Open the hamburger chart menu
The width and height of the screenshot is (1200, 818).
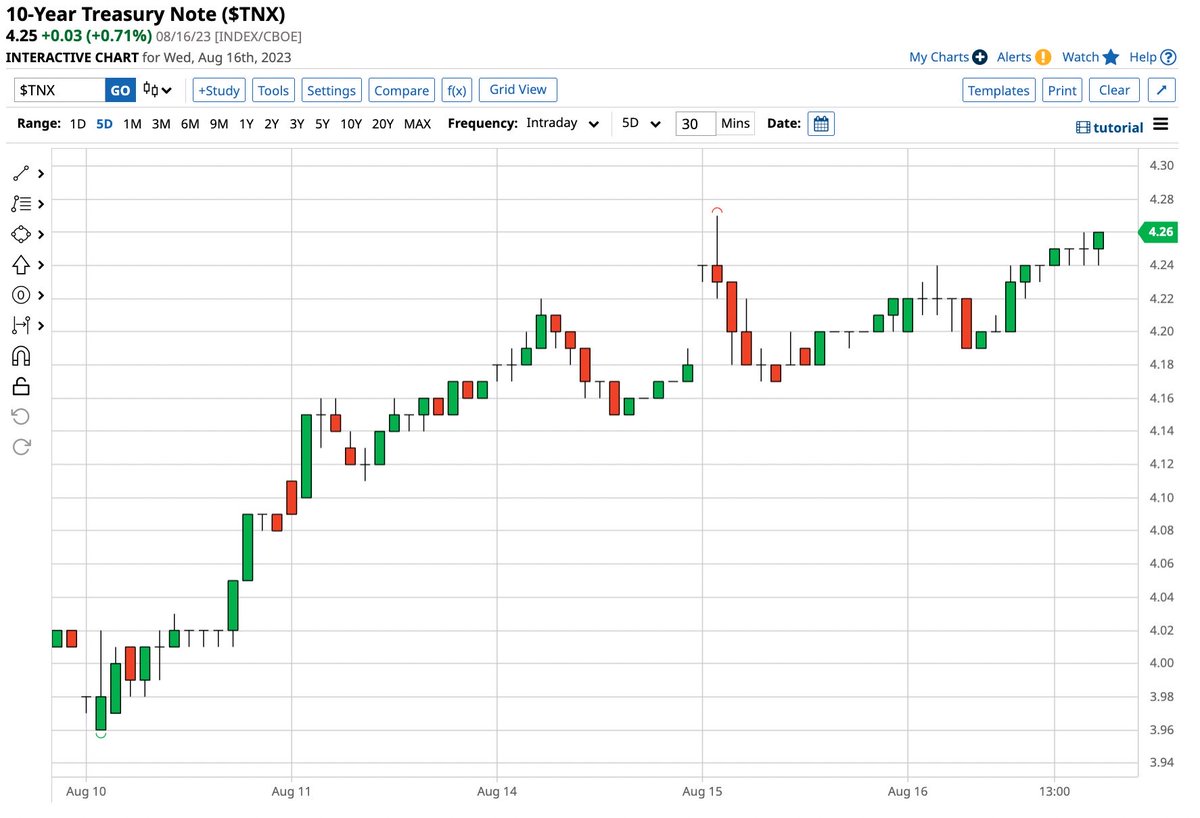pos(1160,124)
